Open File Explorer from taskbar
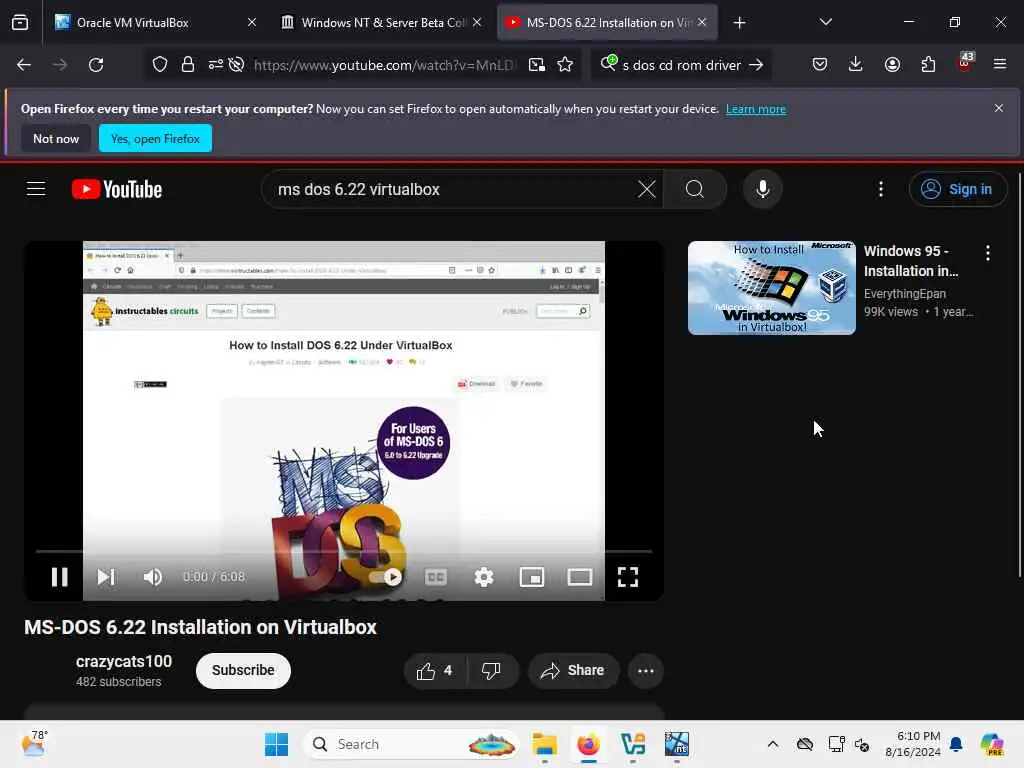The image size is (1024, 768). click(544, 744)
